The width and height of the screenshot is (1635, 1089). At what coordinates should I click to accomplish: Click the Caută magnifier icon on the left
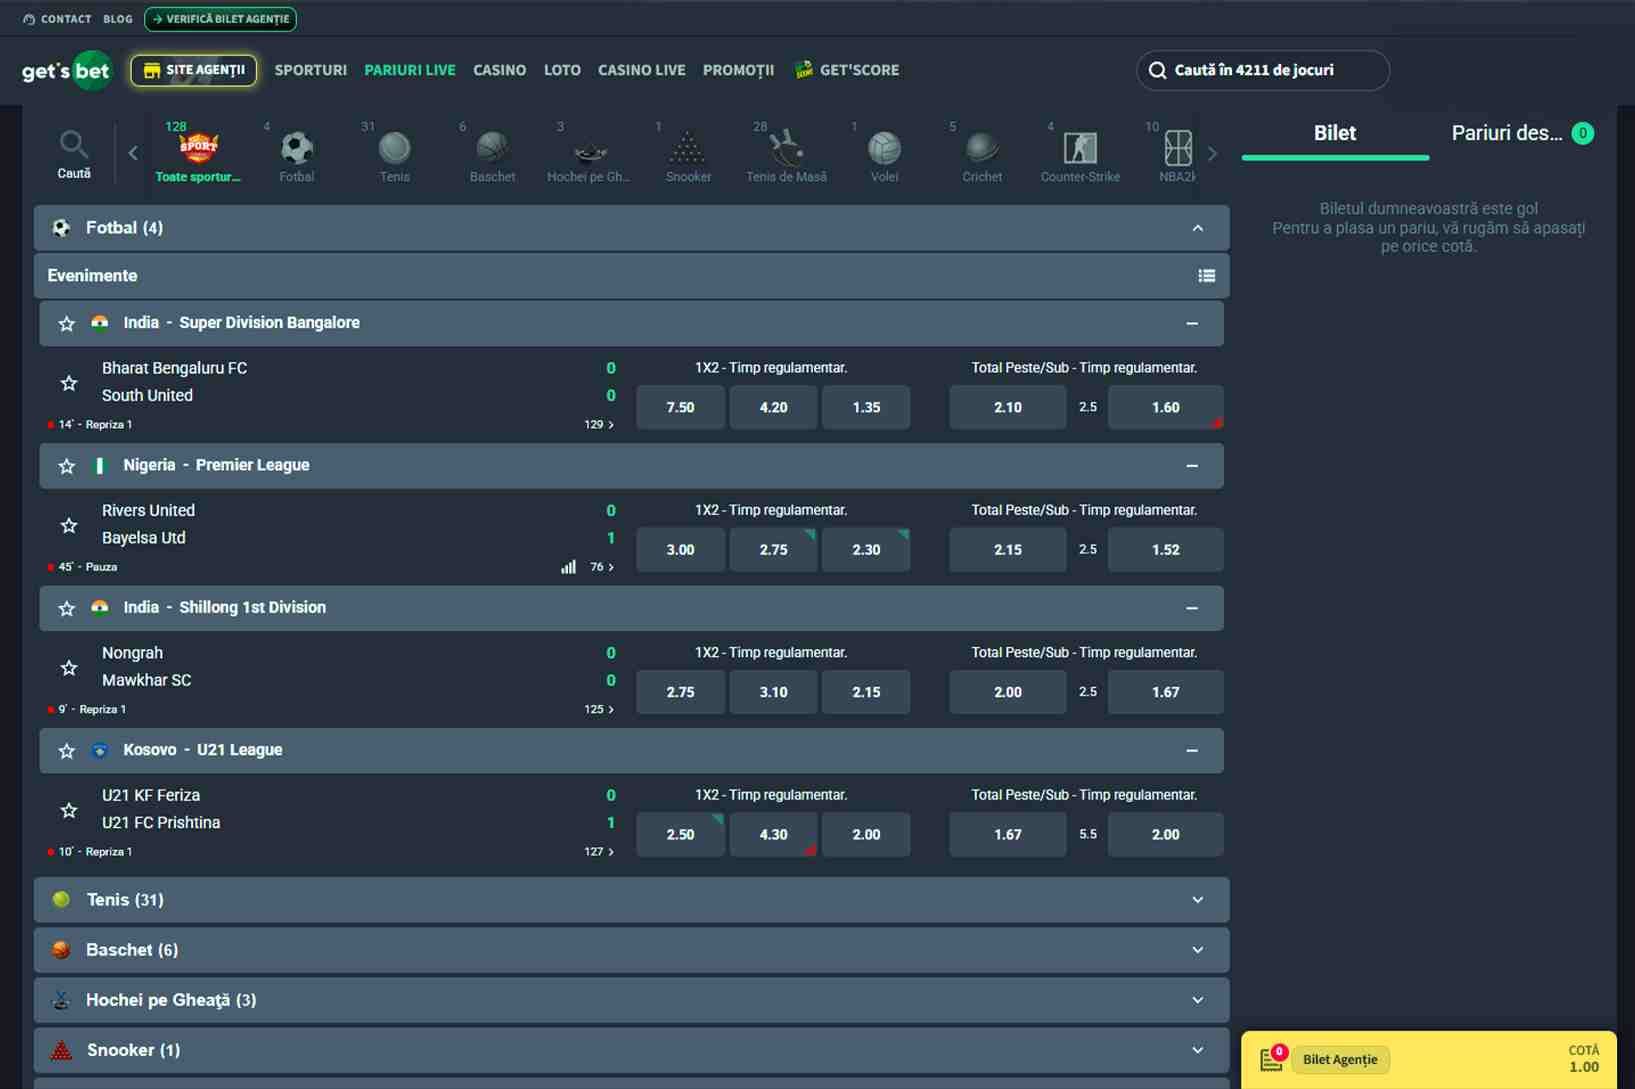[73, 143]
